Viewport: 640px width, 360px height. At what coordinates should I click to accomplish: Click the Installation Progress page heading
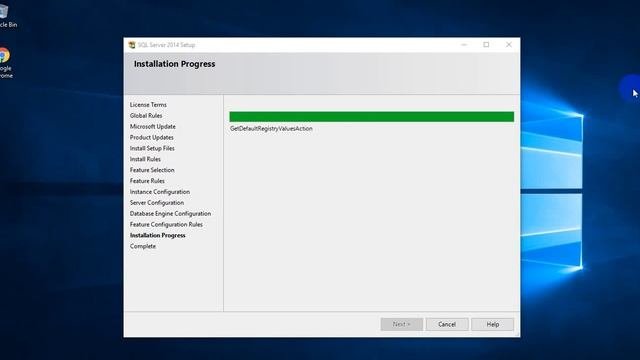tap(174, 64)
